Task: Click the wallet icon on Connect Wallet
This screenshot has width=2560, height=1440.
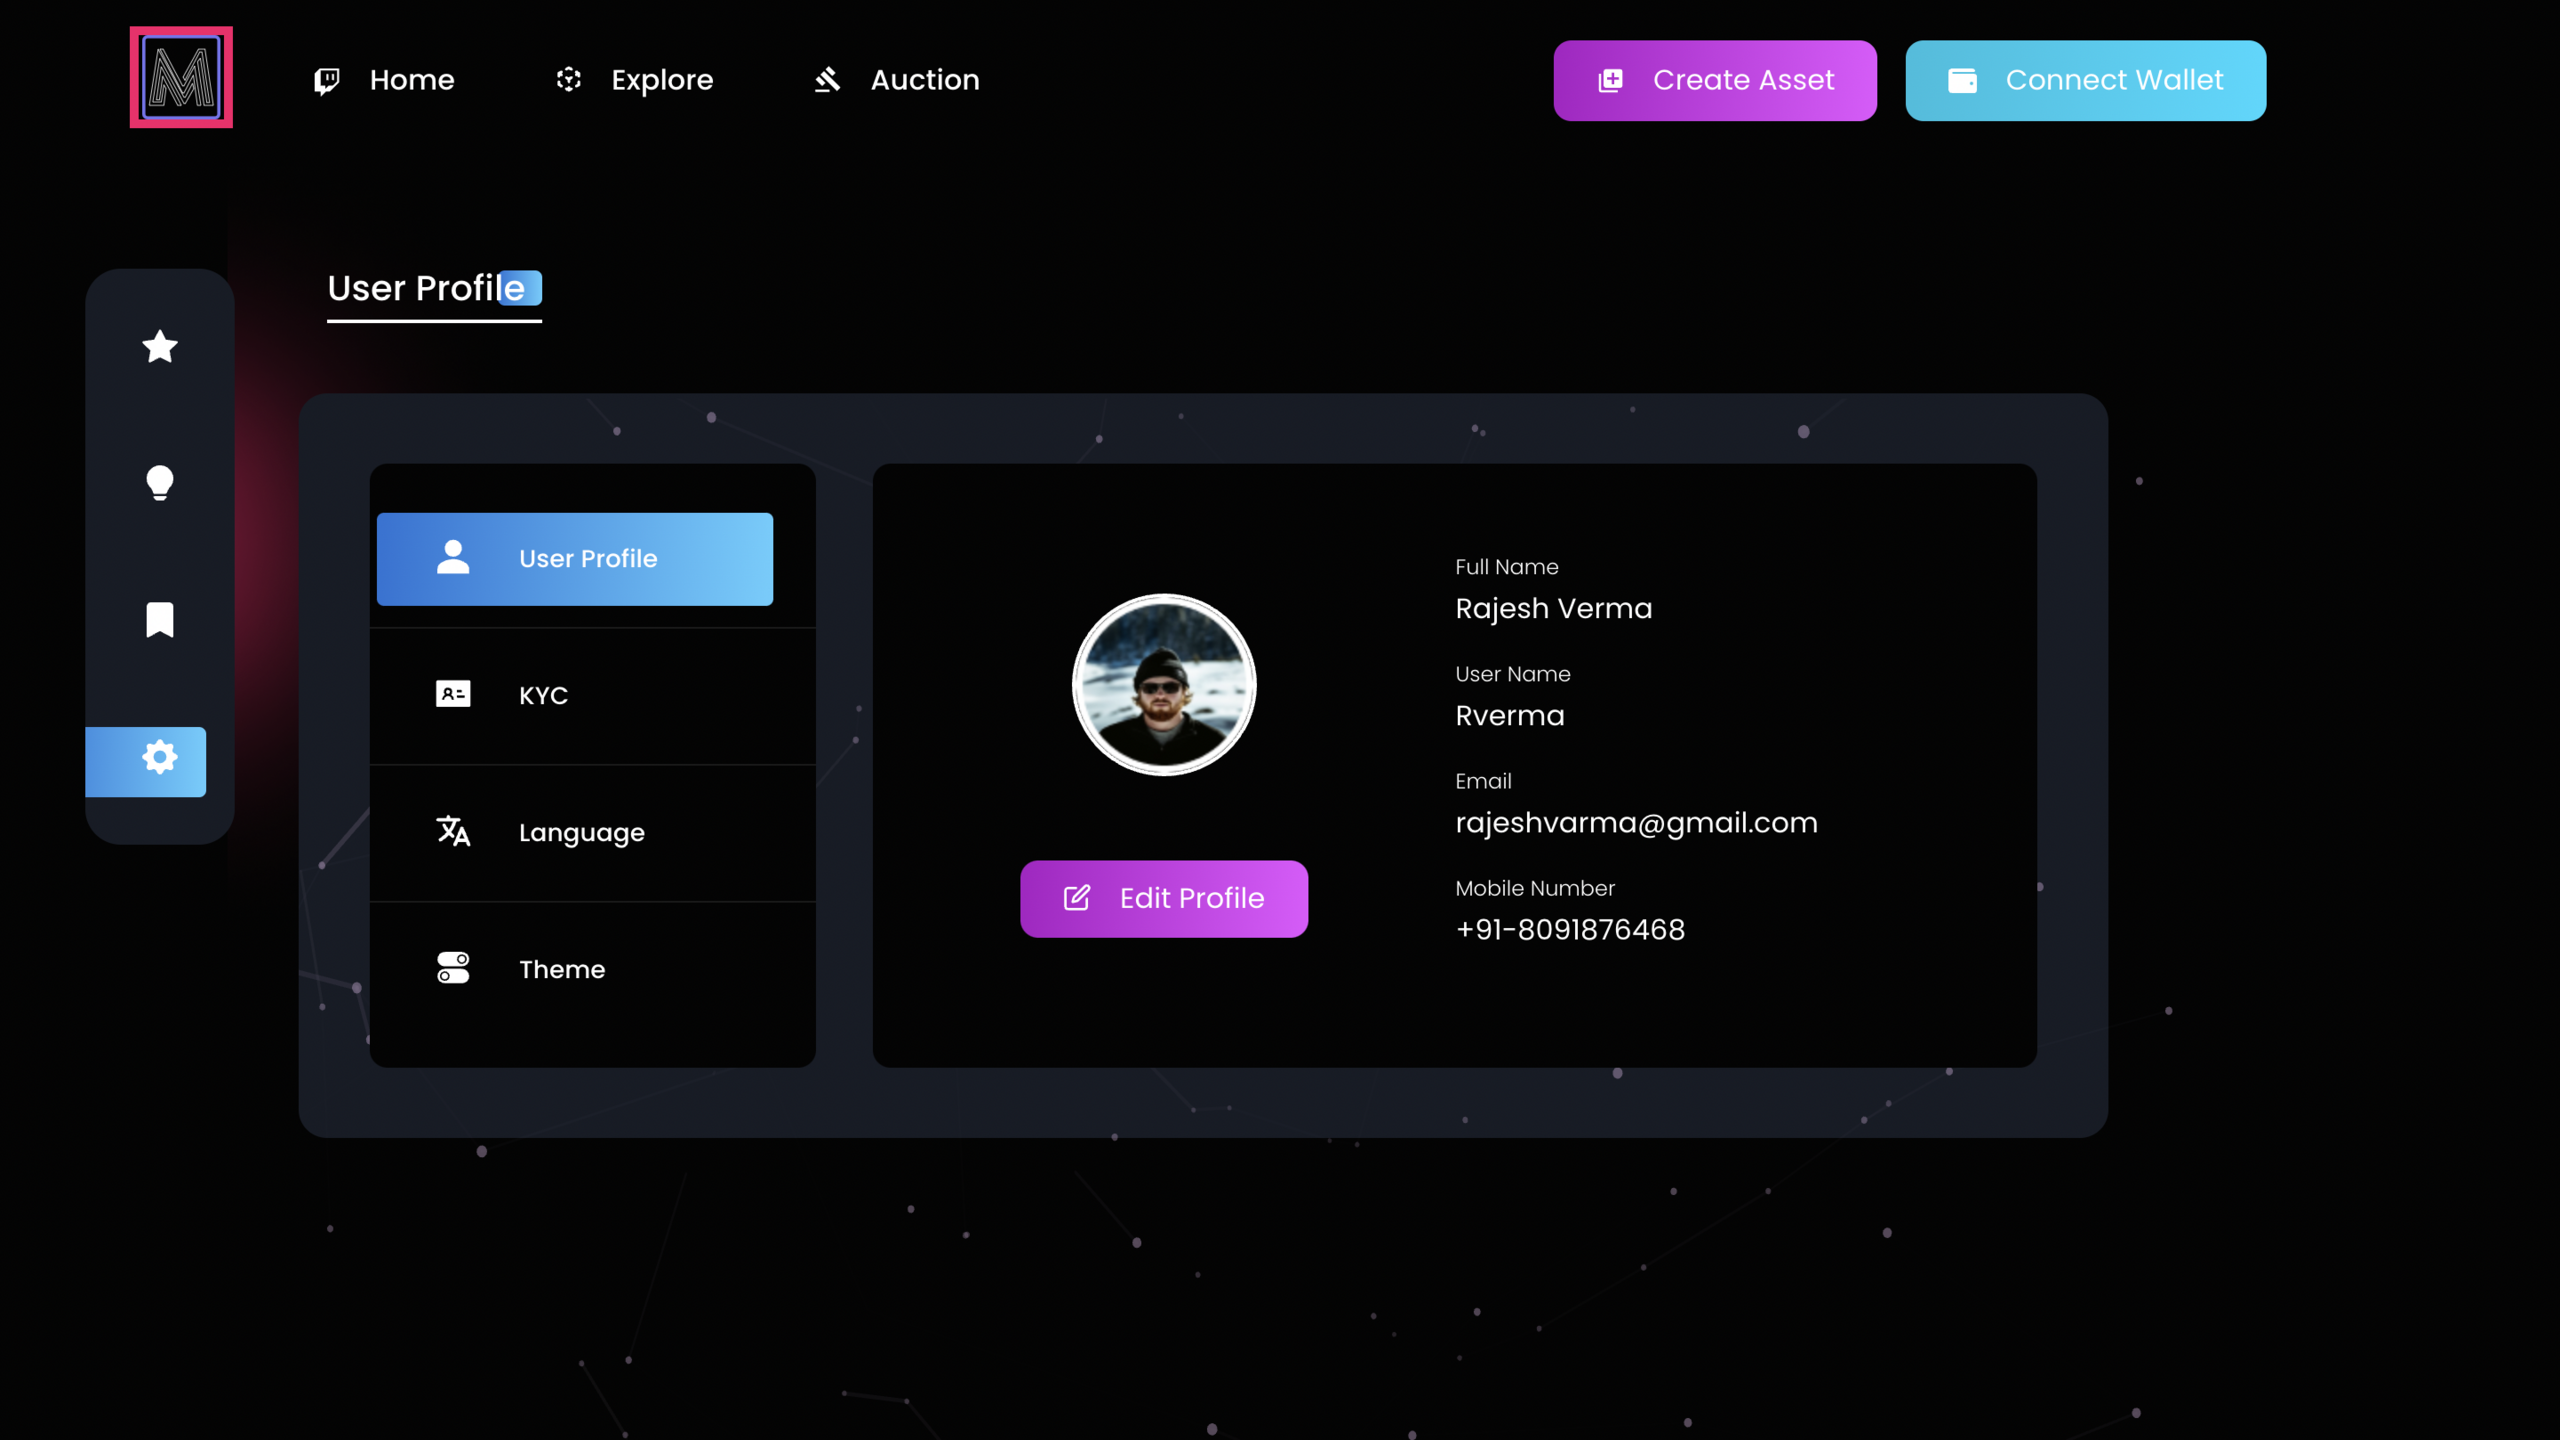Action: coord(1962,80)
